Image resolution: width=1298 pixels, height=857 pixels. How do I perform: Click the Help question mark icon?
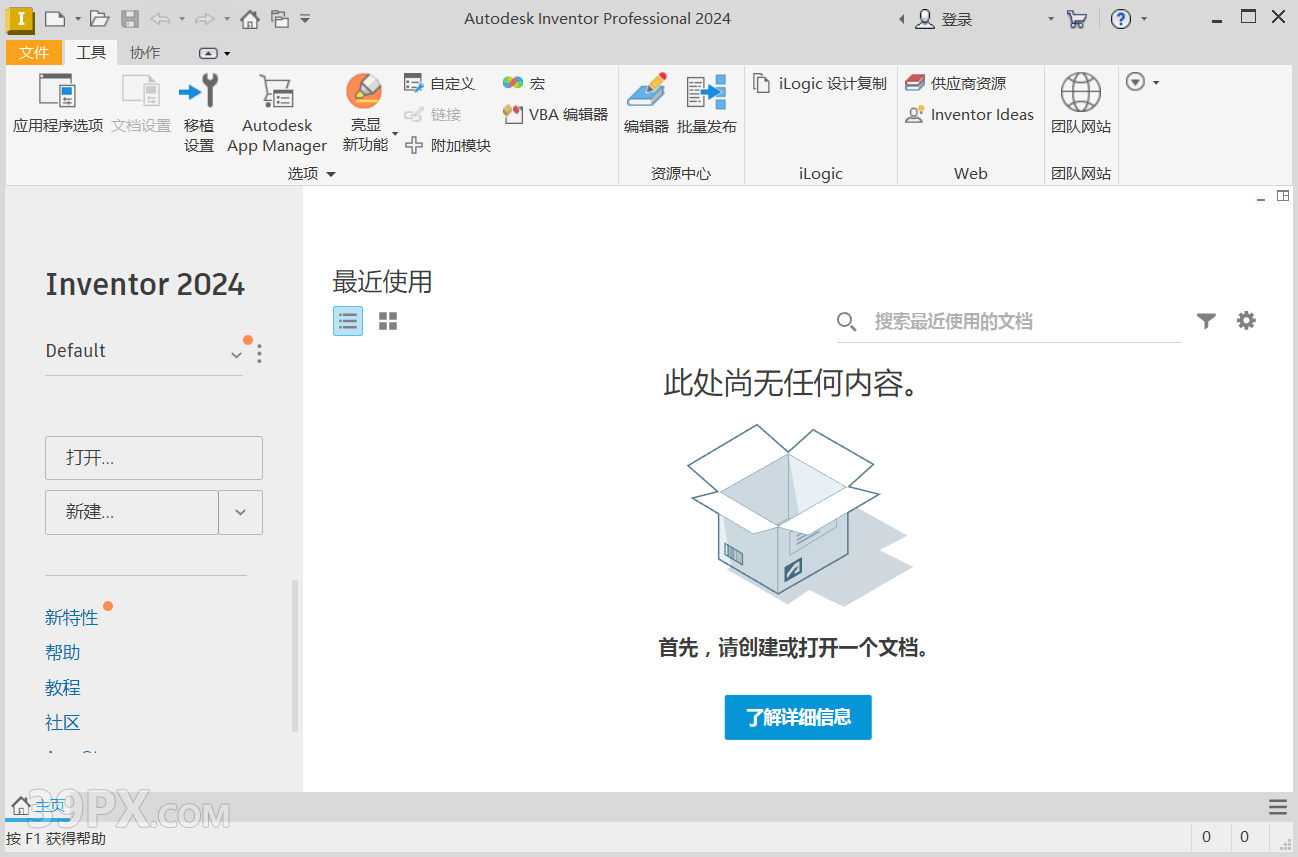coord(1121,18)
